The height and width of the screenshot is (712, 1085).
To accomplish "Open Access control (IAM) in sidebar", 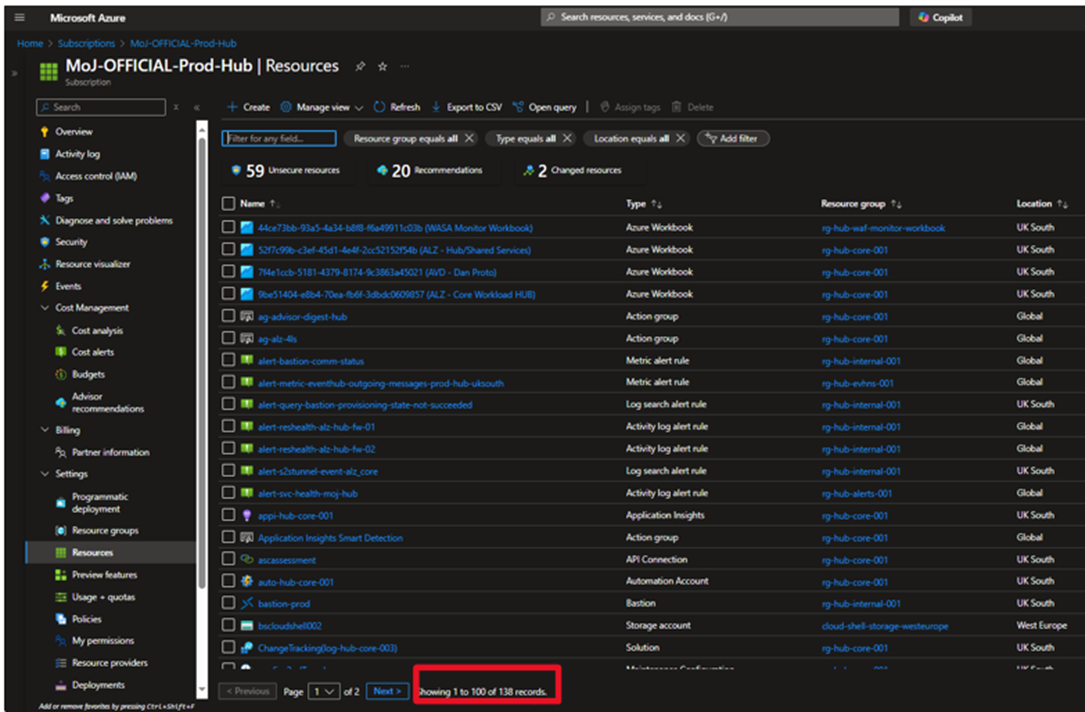I will (96, 176).
